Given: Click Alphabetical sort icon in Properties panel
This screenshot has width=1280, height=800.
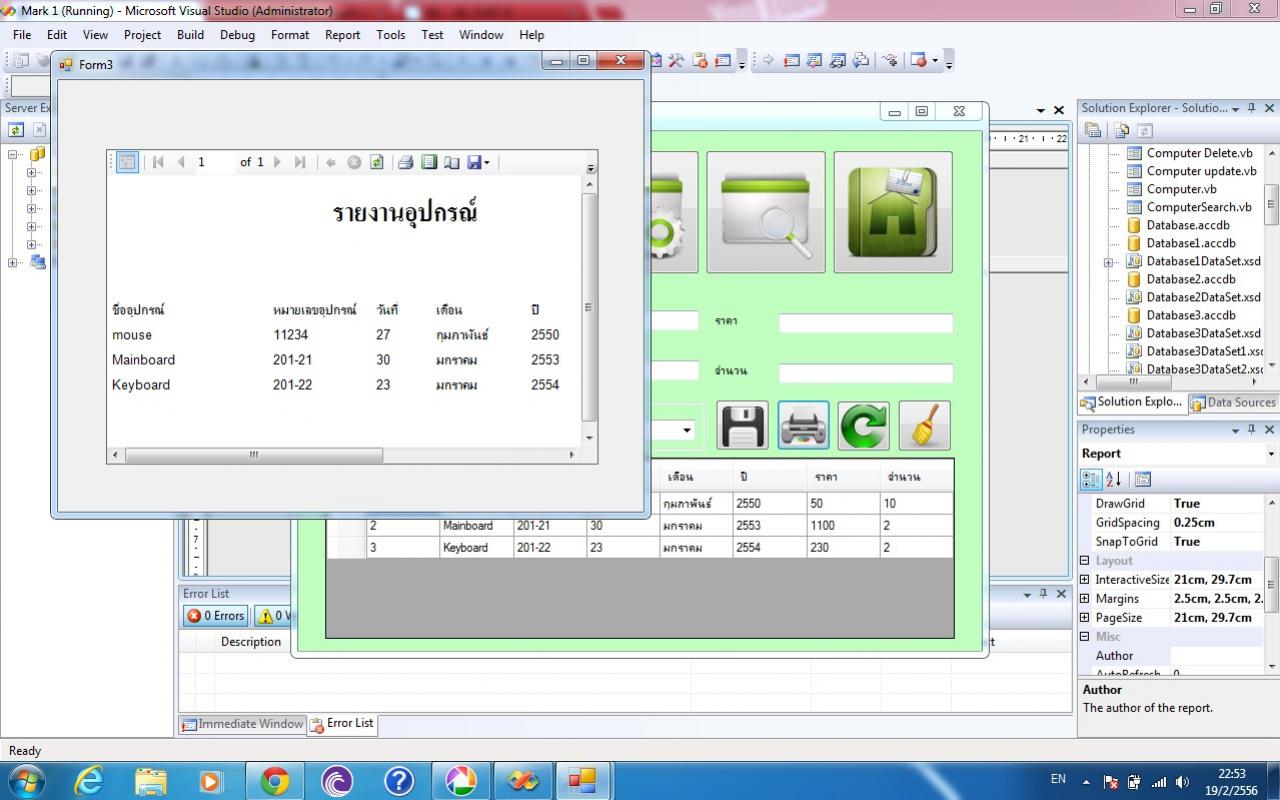Looking at the screenshot, I should 1114,480.
